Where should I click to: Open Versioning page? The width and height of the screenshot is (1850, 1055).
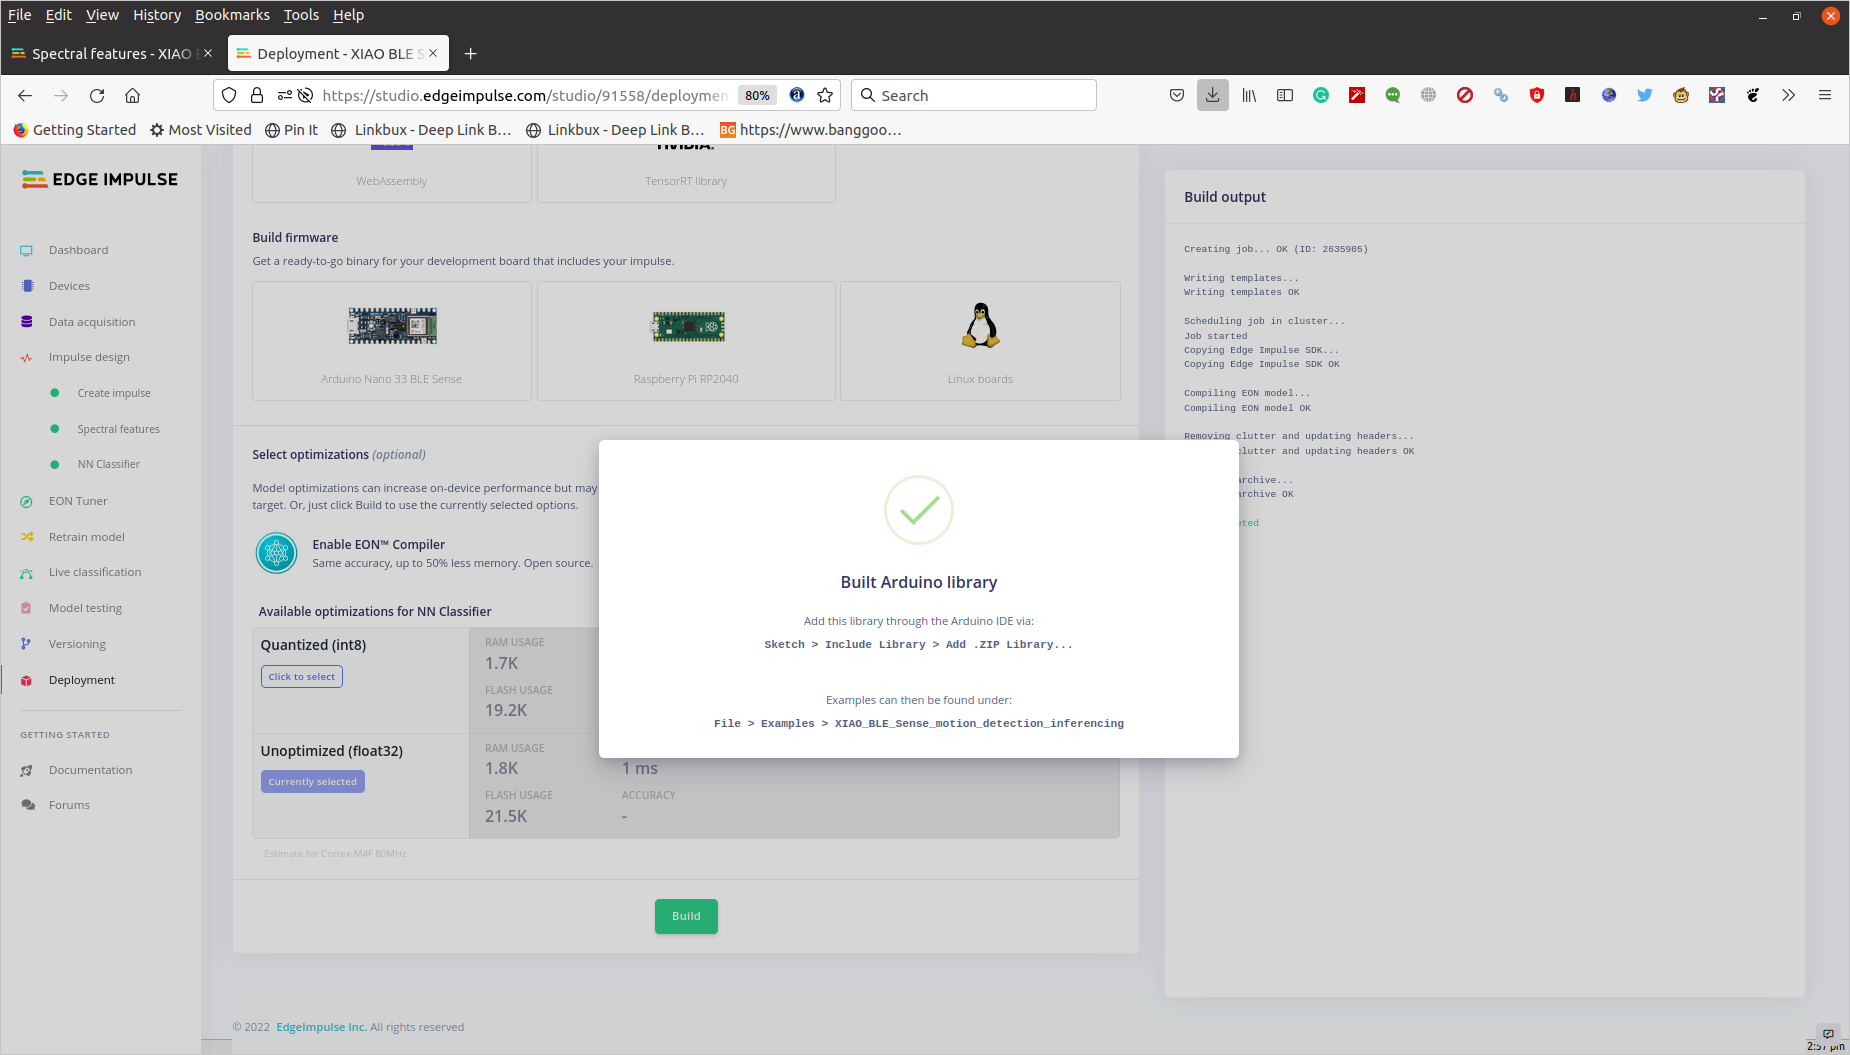77,644
